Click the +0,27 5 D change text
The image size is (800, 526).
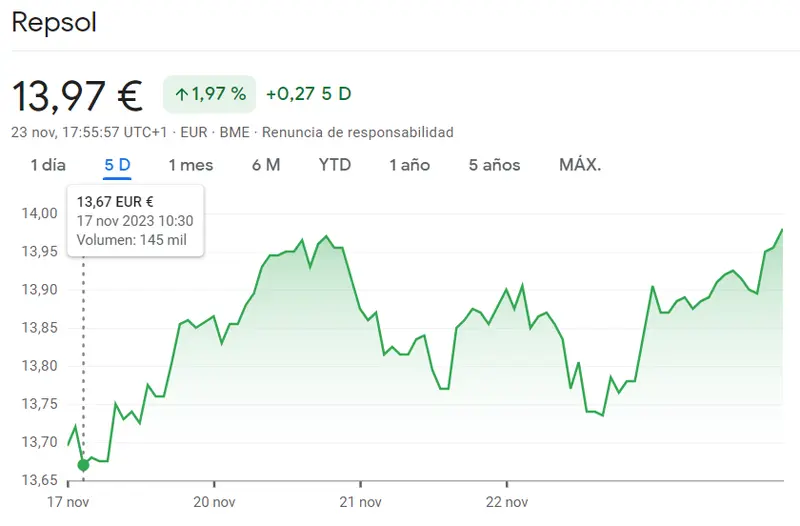point(309,94)
